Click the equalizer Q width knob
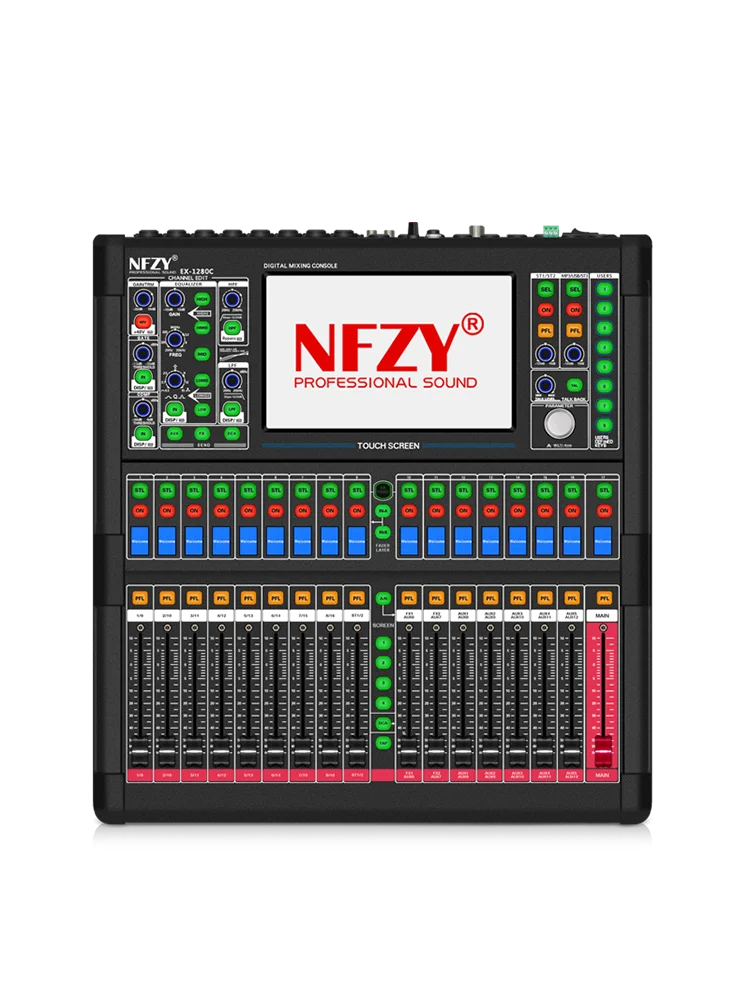The height and width of the screenshot is (1000, 750). (x=174, y=381)
